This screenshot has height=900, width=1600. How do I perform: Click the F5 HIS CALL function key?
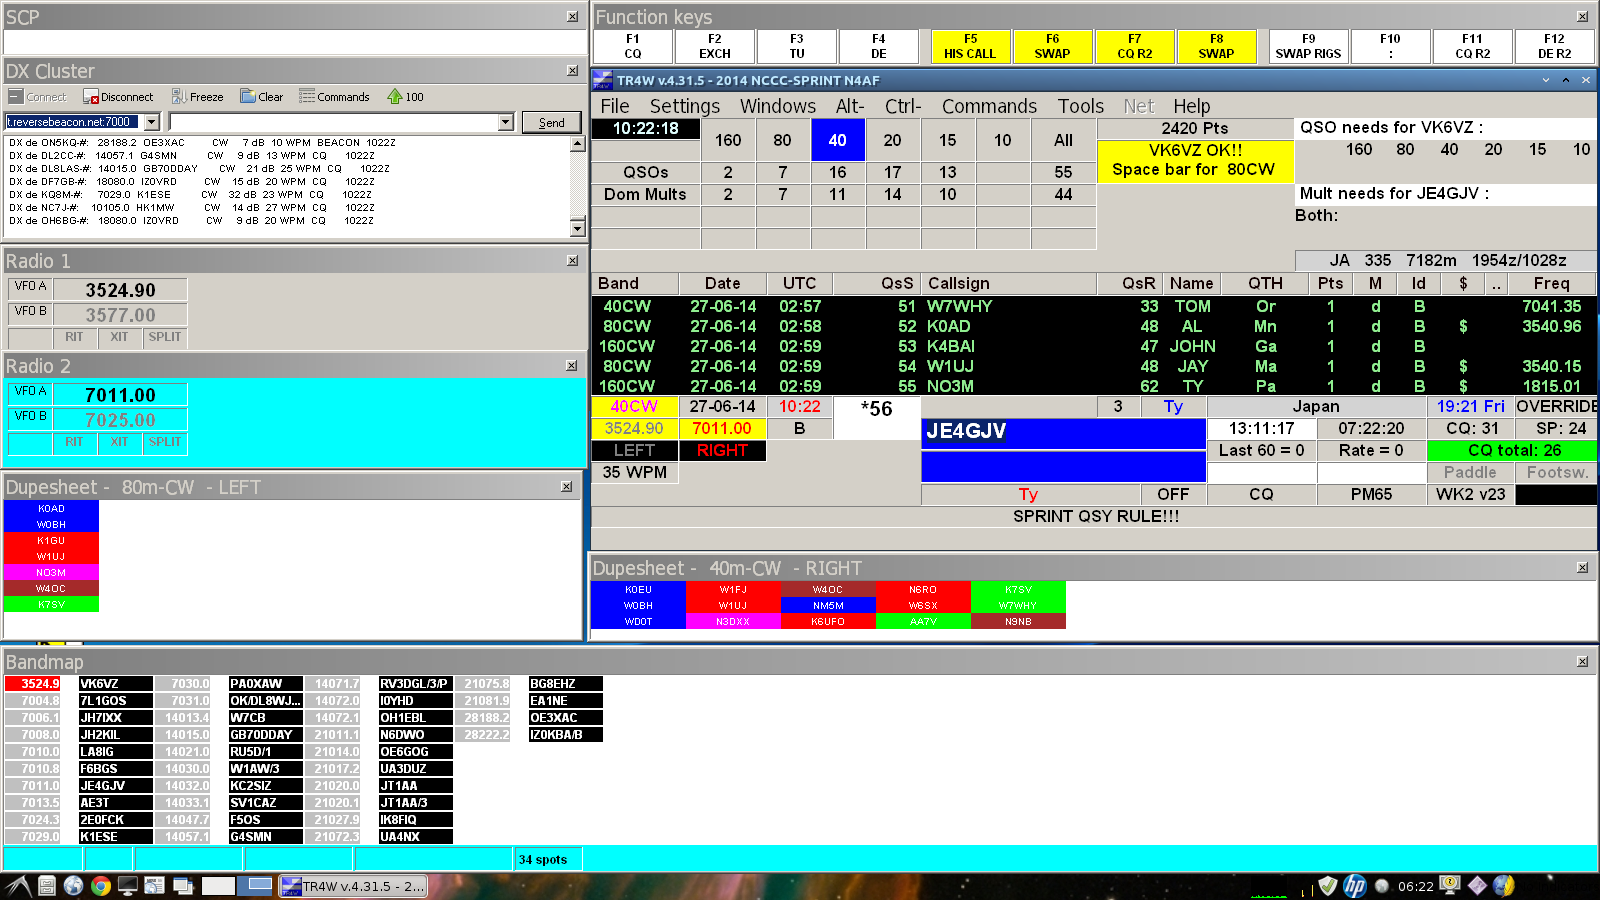coord(970,46)
